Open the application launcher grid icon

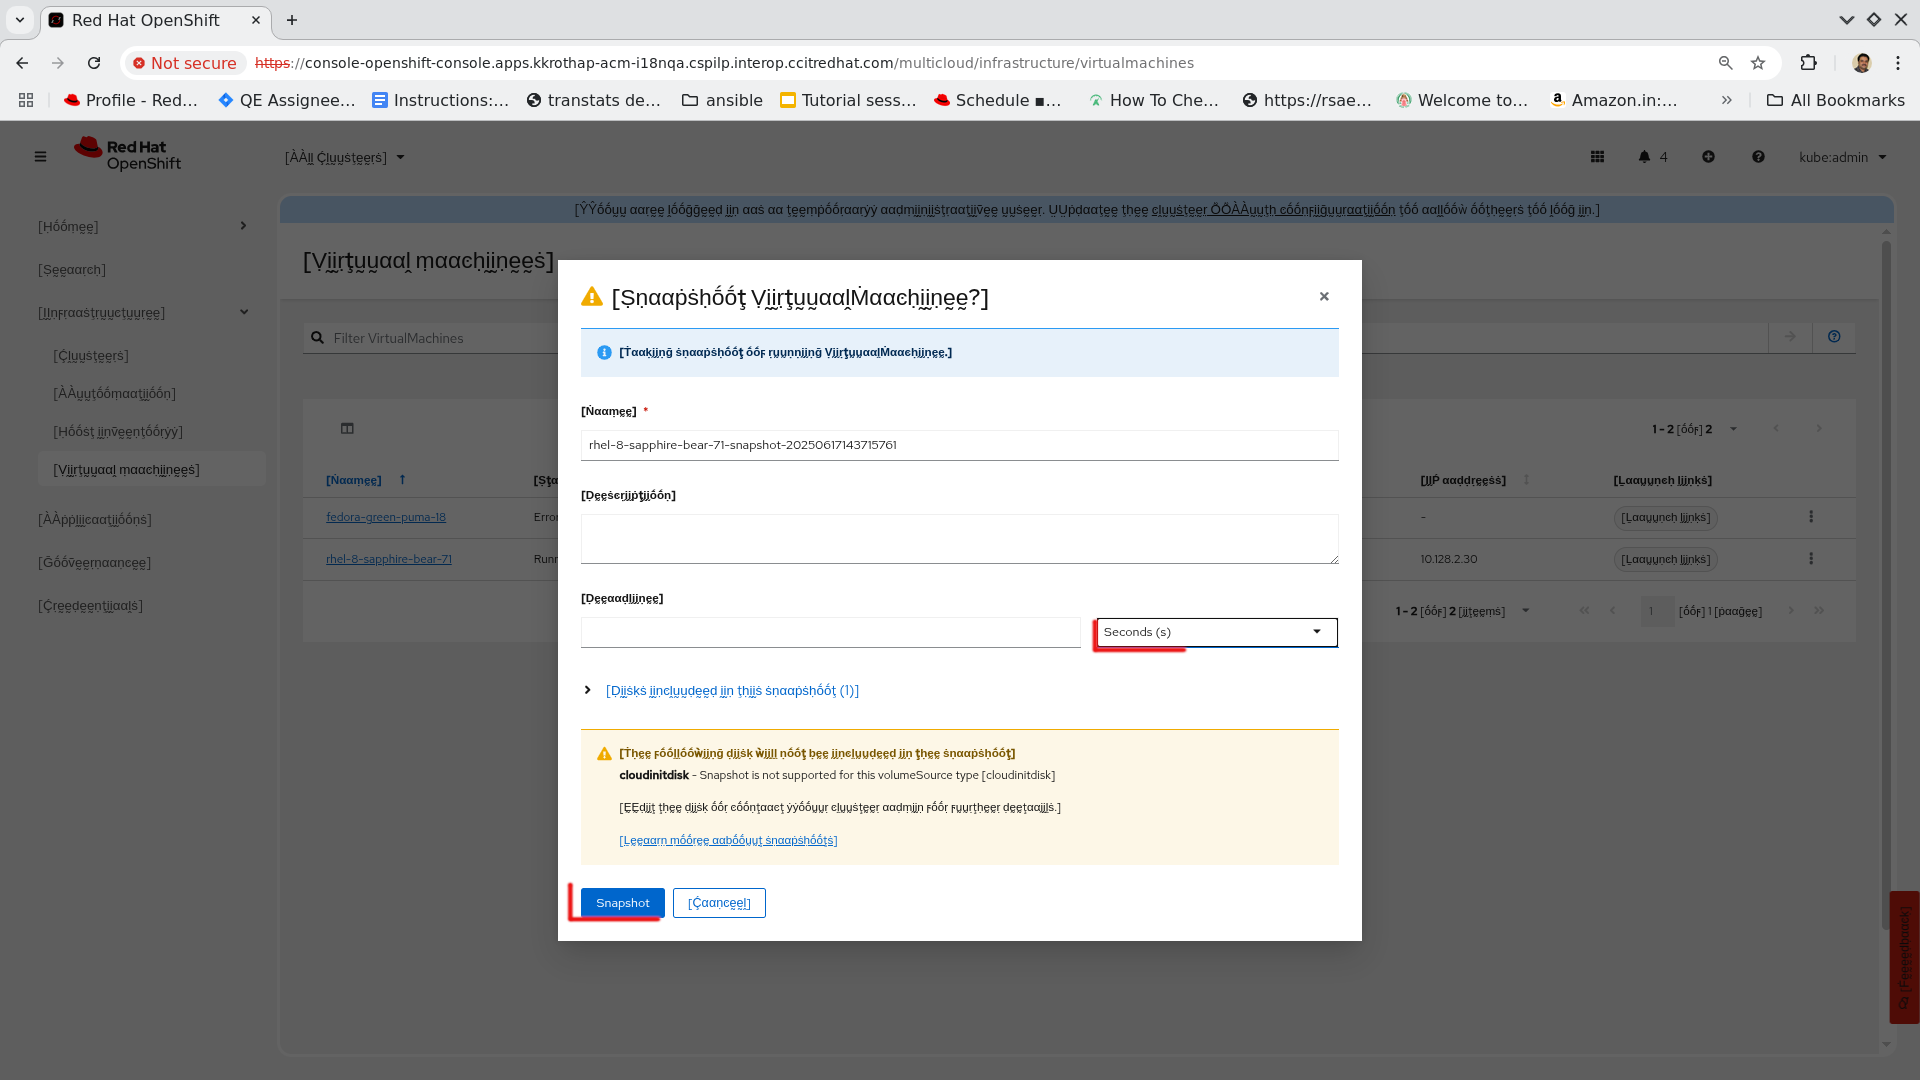tap(1597, 157)
